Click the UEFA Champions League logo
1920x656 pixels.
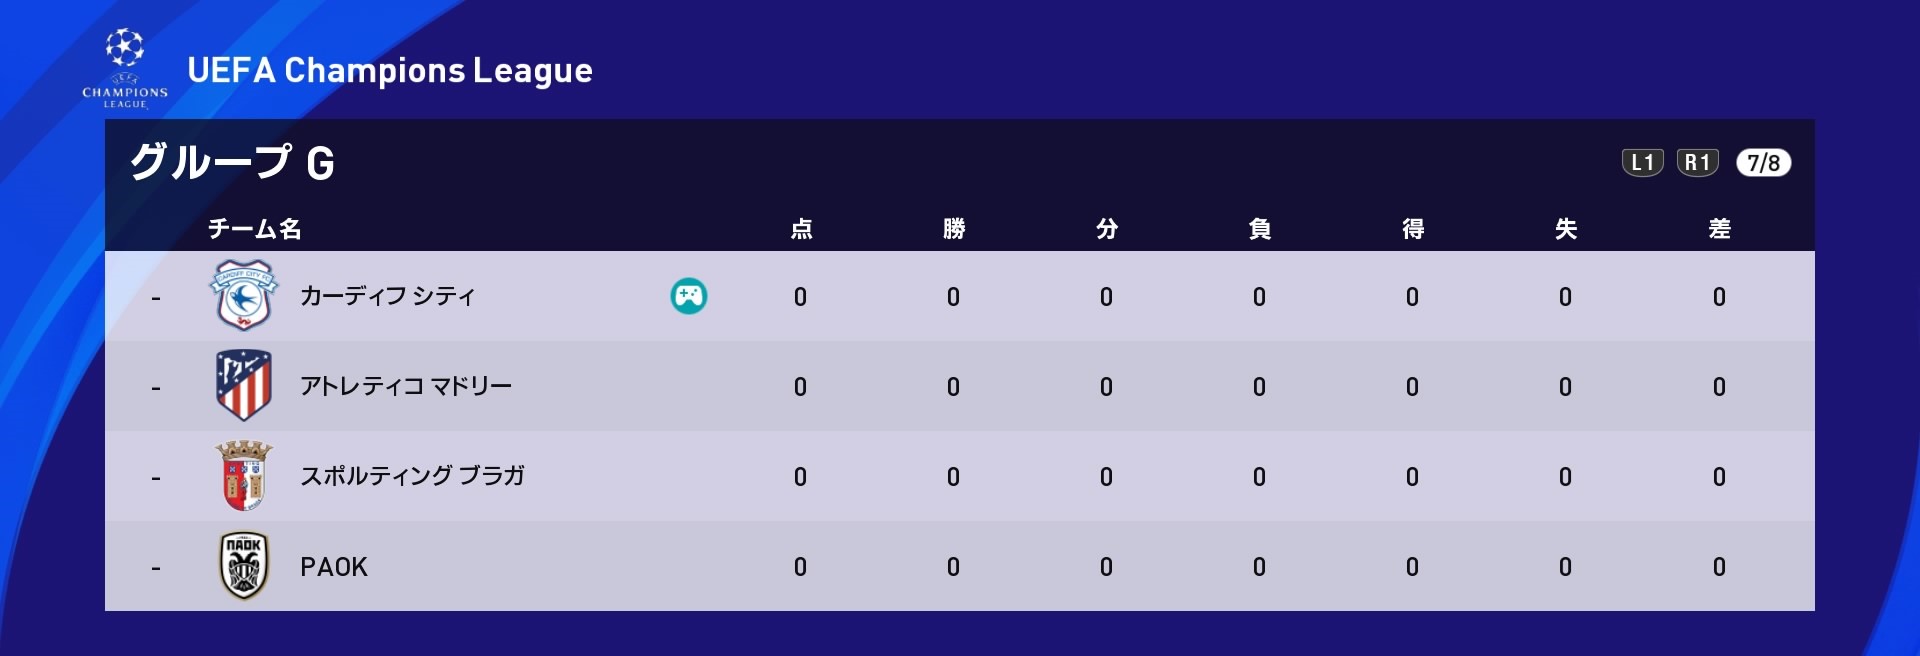pos(125,69)
